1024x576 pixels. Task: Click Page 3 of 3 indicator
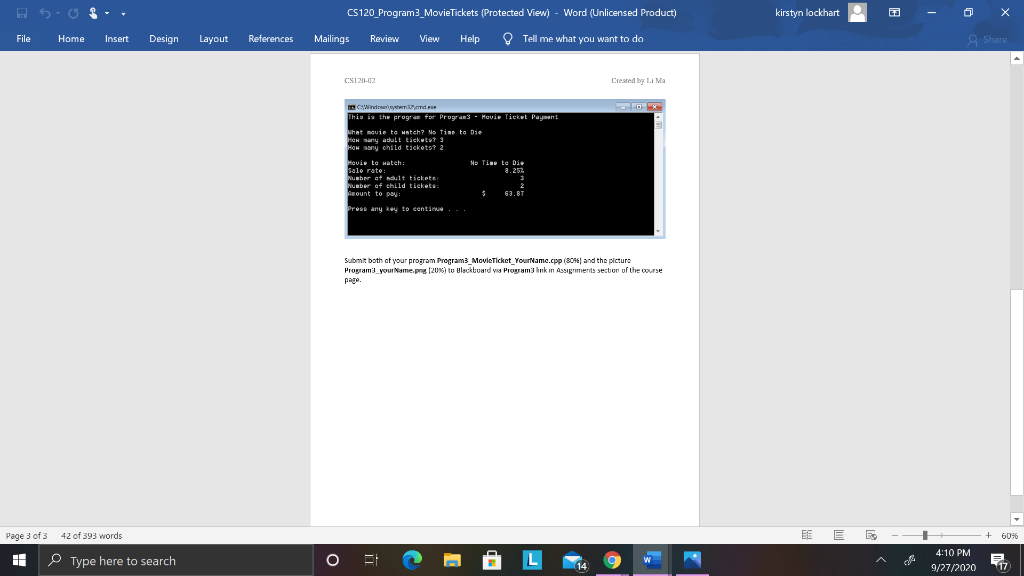[25, 535]
